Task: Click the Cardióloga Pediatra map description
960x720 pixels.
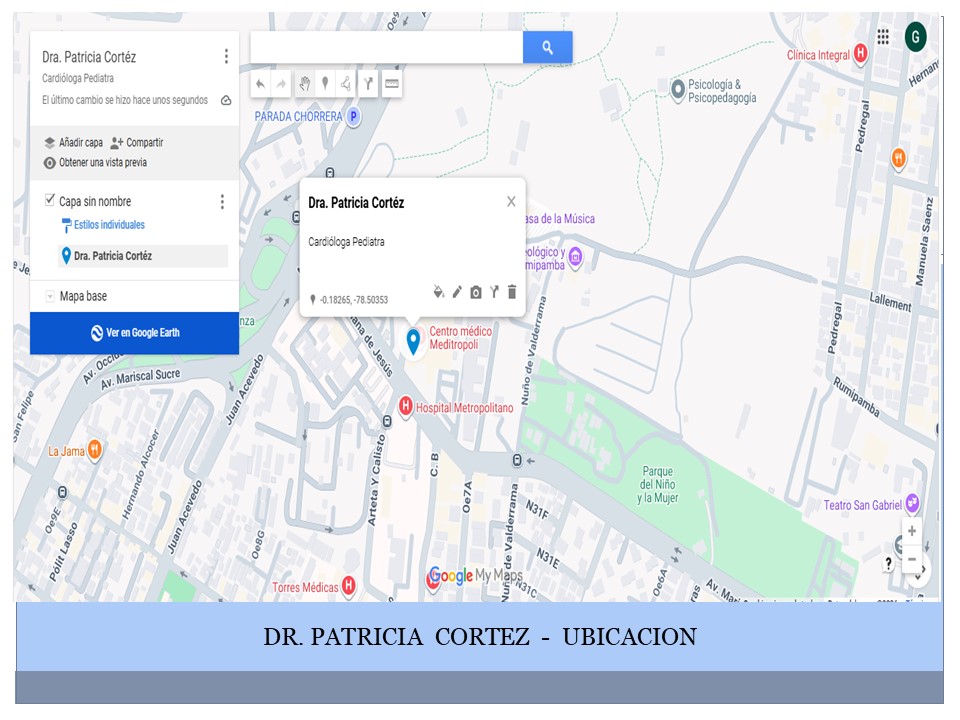Action: click(x=78, y=78)
